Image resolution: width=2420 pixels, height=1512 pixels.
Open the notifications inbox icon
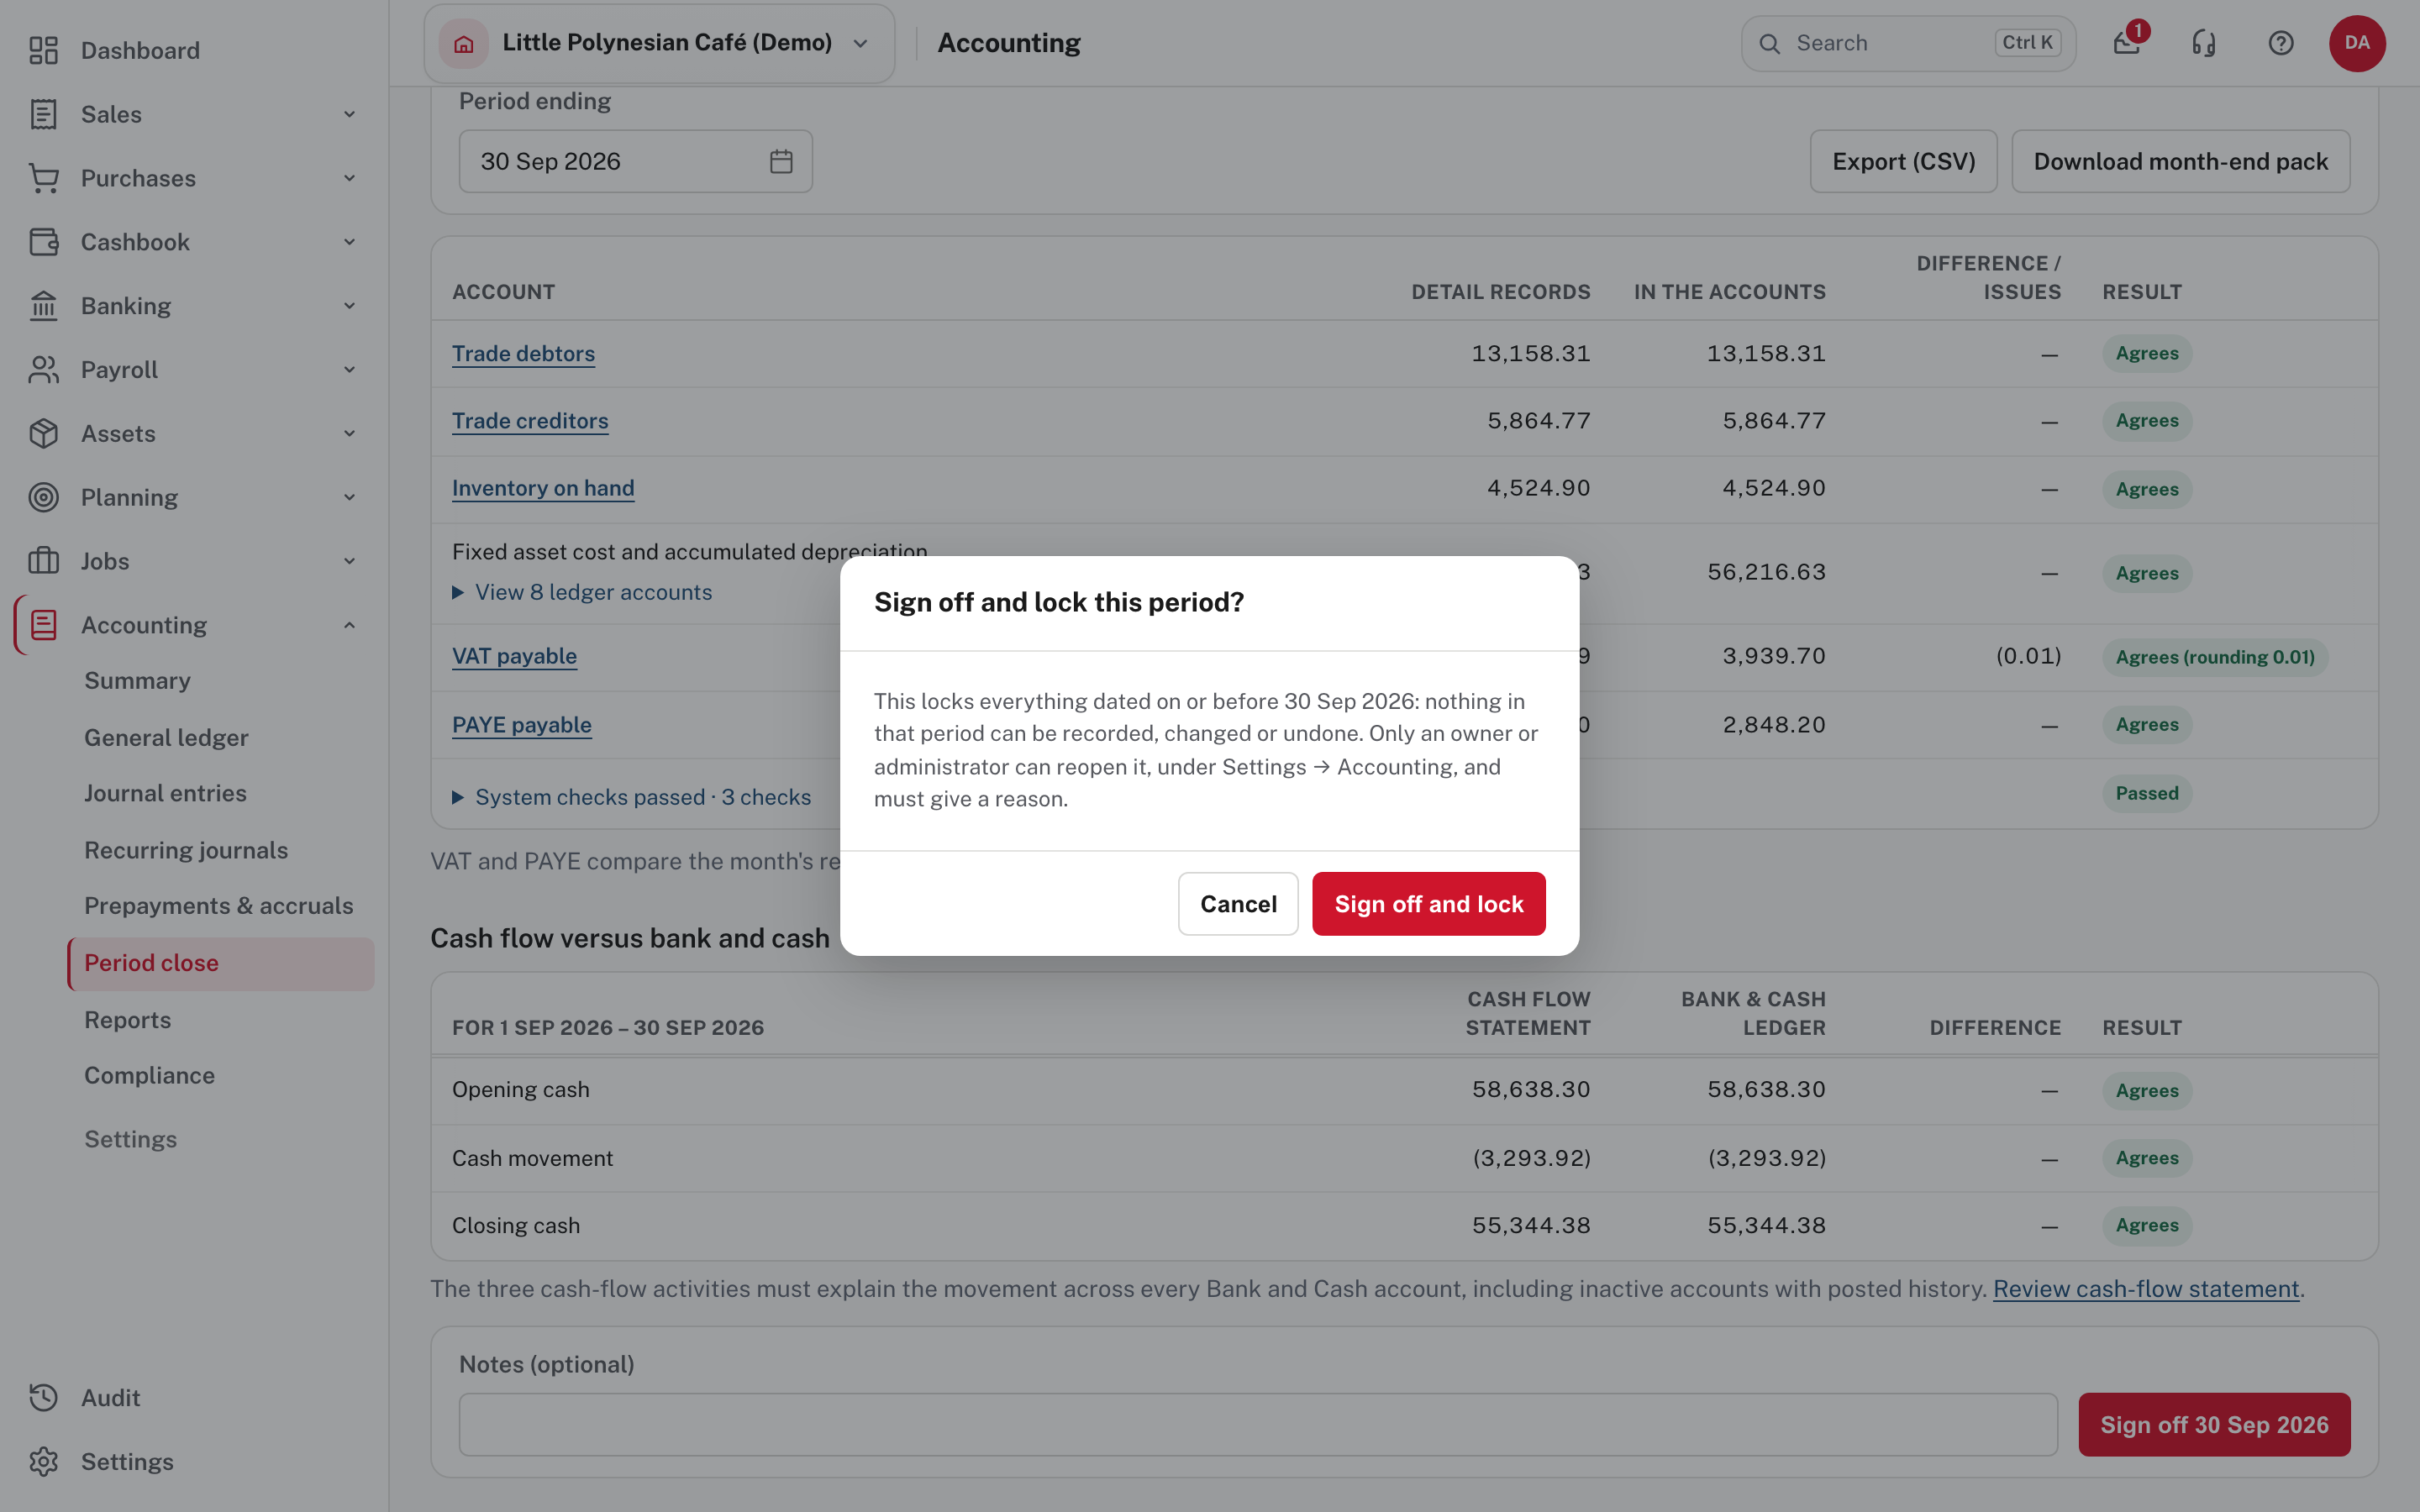pyautogui.click(x=2127, y=43)
